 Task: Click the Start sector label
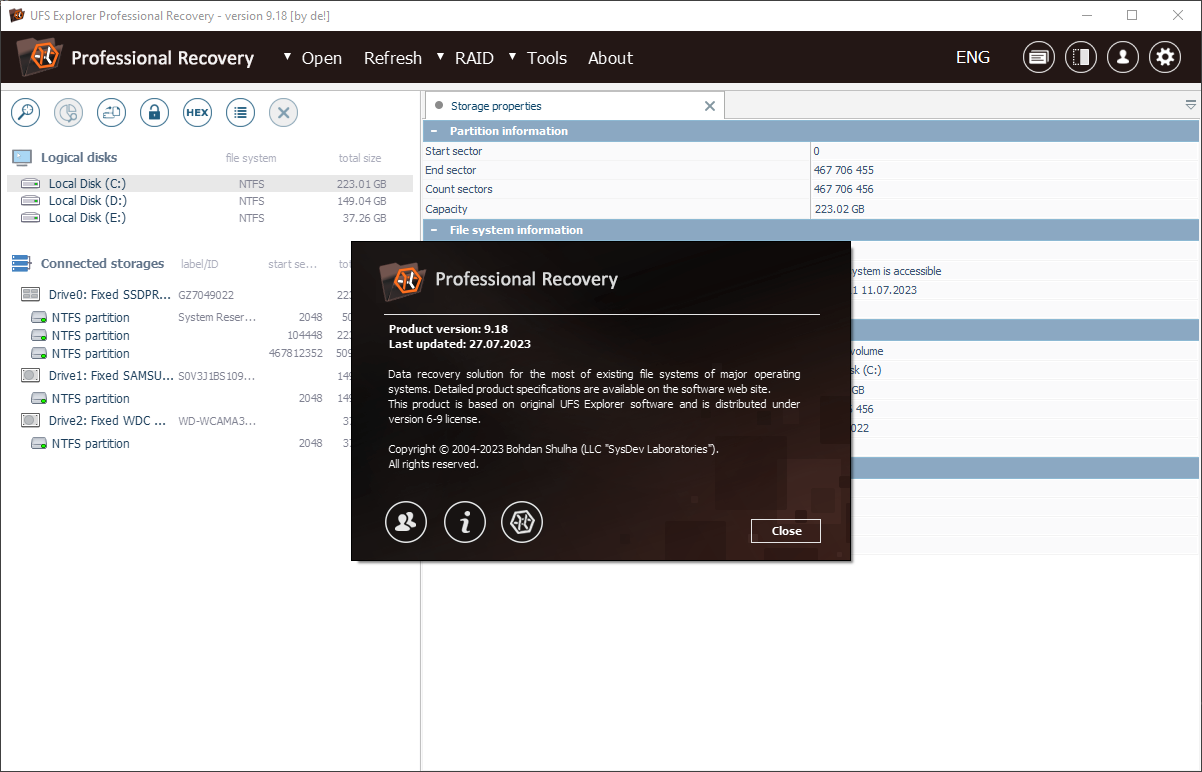454,151
